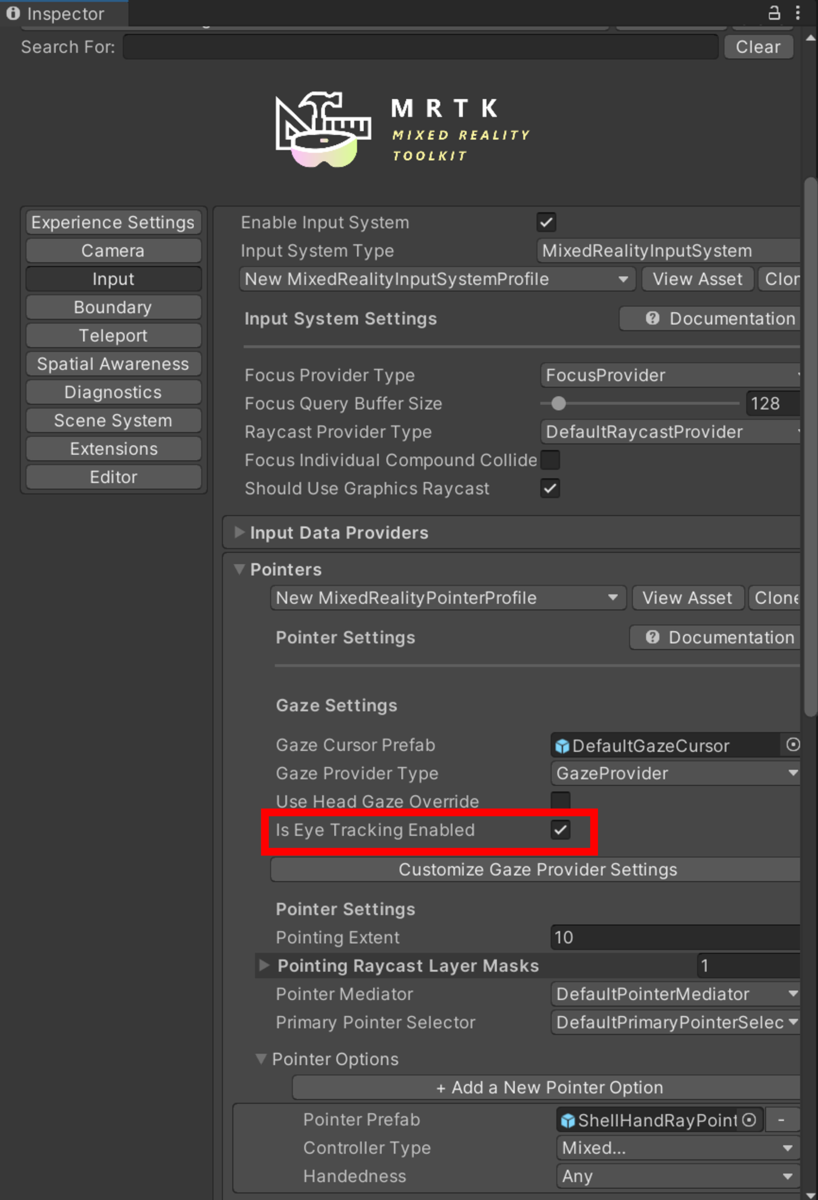Click object picker beside ShellHandRayPointer
Screen dimensions: 818x1200
(x=748, y=1120)
